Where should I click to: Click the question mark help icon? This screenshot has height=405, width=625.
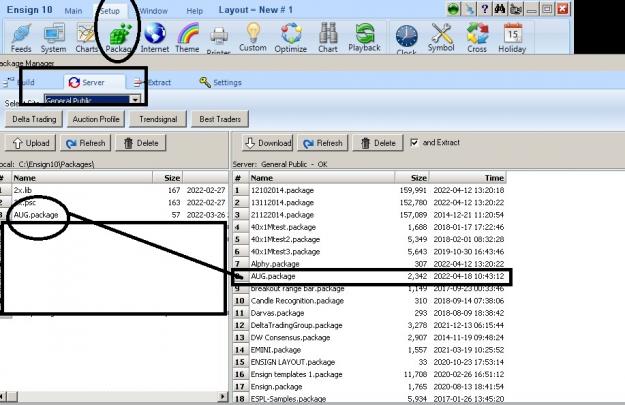(x=484, y=9)
